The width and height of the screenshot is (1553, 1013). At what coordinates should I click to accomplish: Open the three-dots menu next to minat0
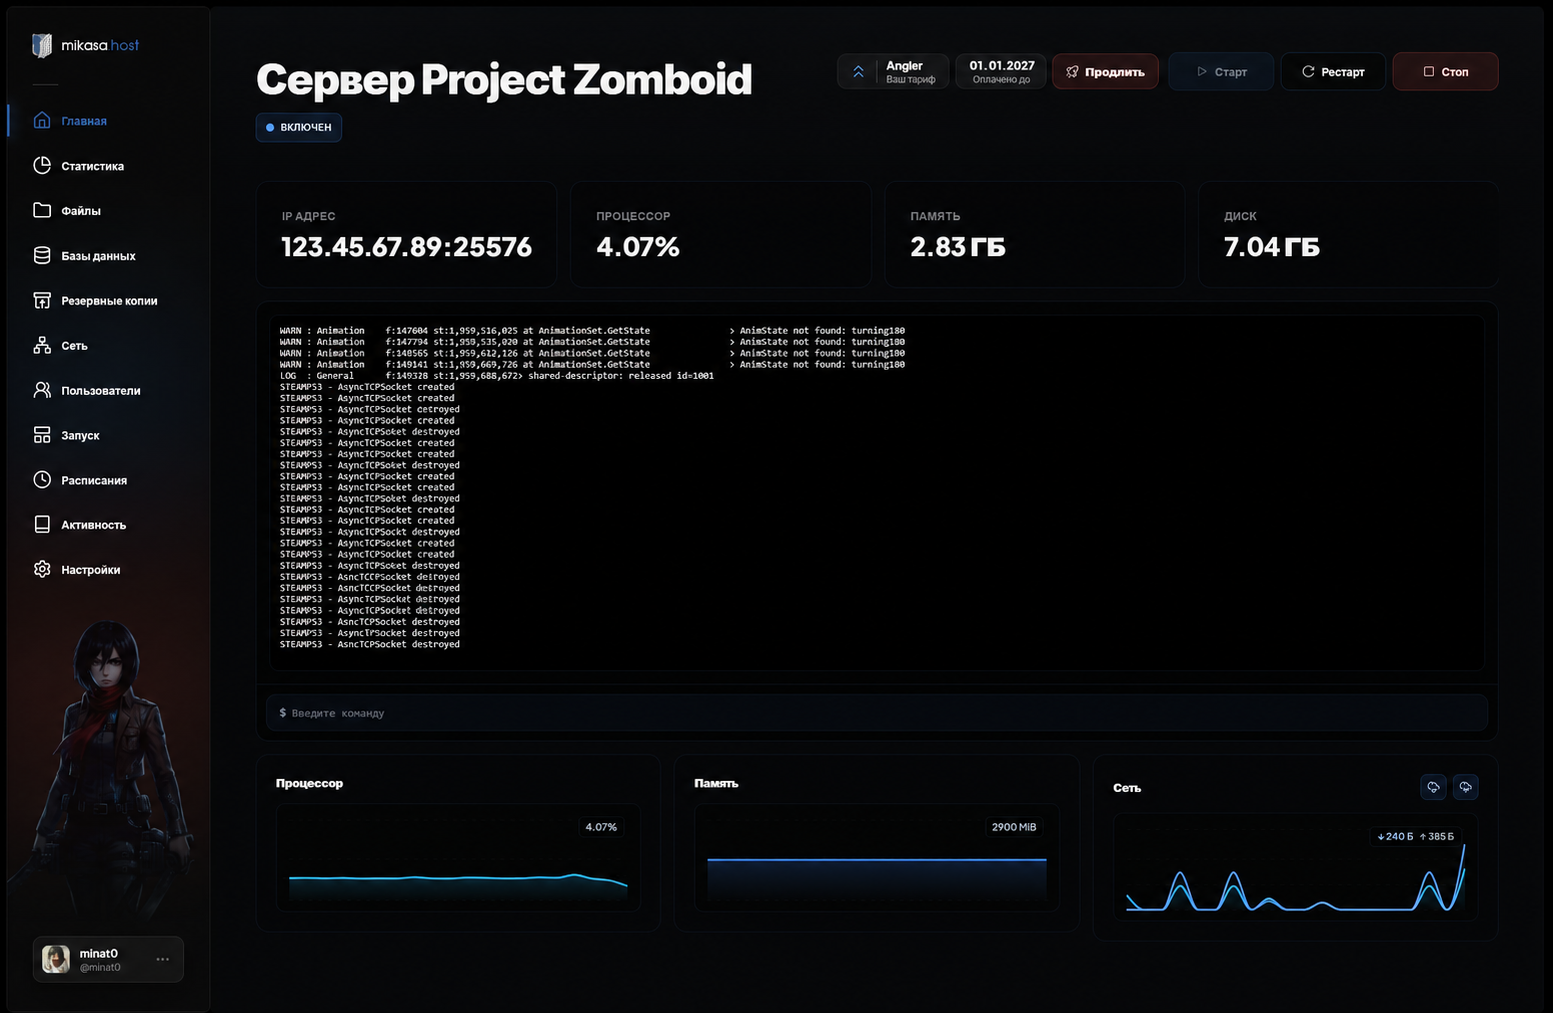click(x=163, y=959)
